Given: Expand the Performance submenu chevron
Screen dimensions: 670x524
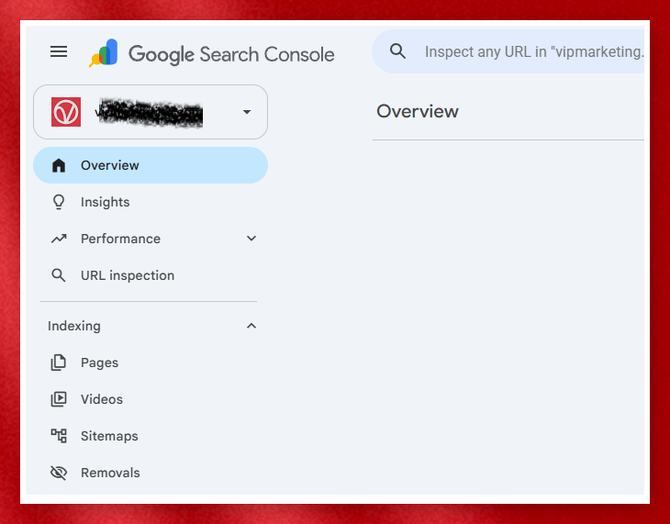Looking at the screenshot, I should coord(251,238).
